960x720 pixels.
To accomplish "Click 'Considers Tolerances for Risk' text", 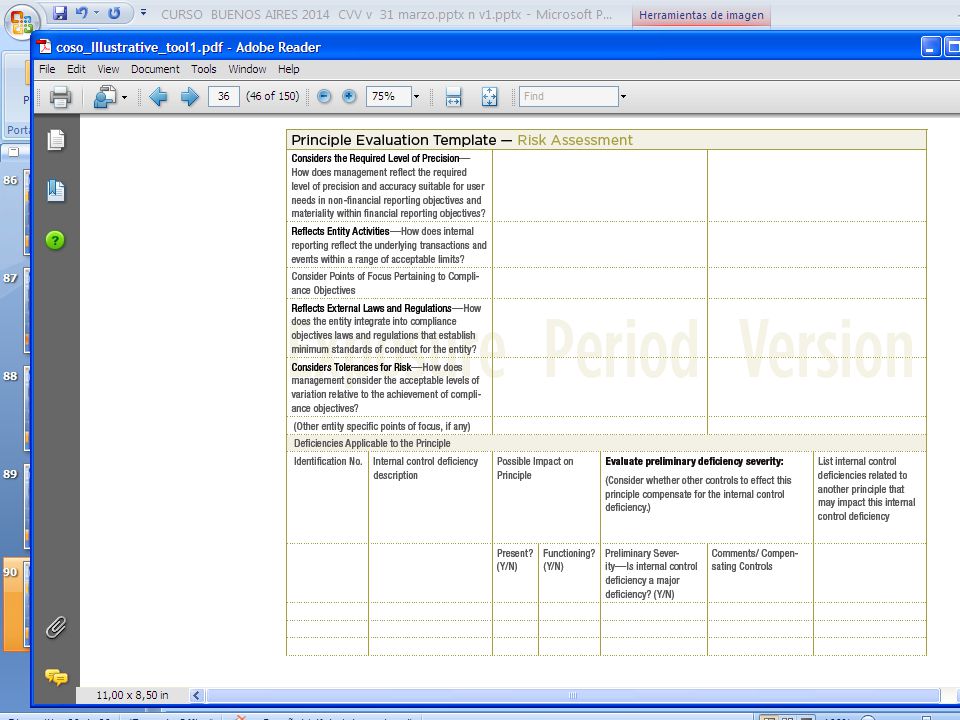I will [351, 367].
